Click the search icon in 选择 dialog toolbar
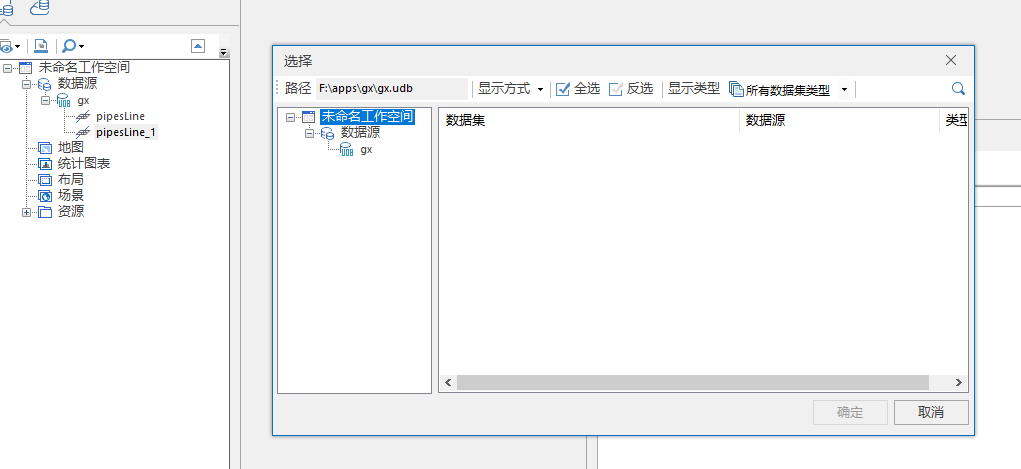 [x=958, y=89]
